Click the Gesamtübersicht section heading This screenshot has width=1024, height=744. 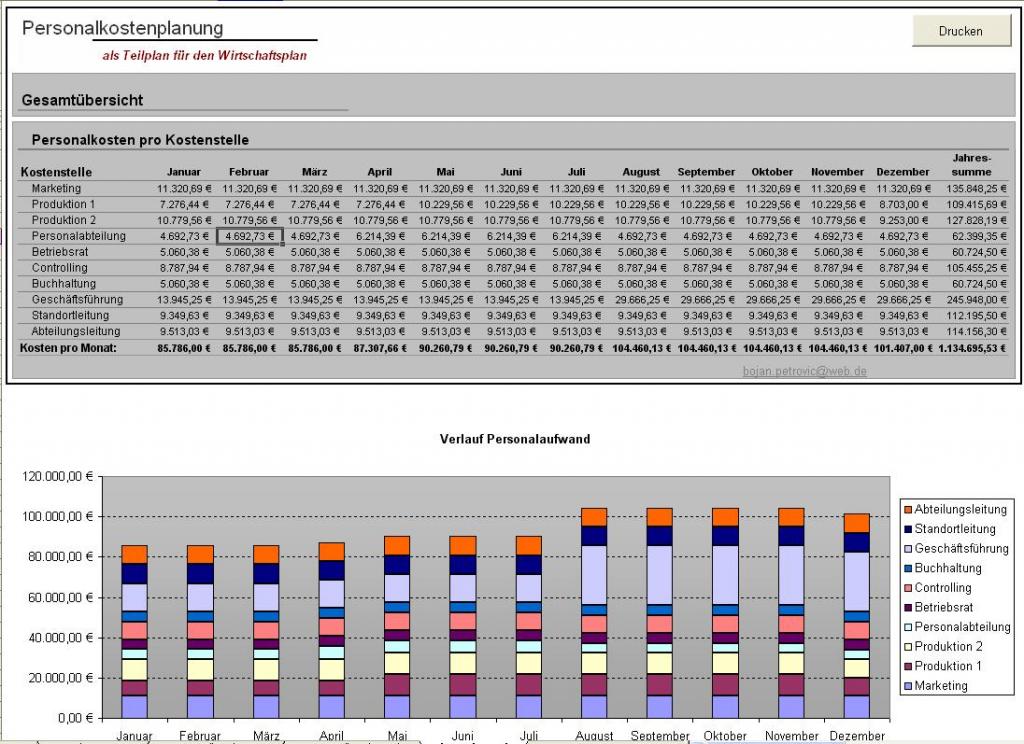[83, 100]
